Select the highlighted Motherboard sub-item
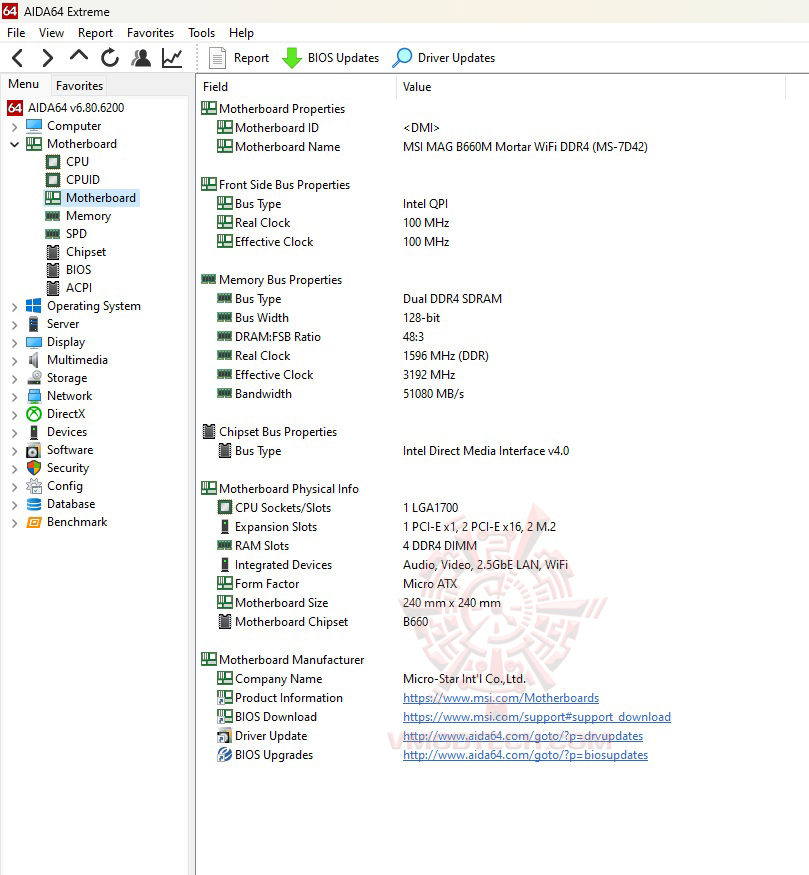This screenshot has width=809, height=875. click(x=91, y=198)
